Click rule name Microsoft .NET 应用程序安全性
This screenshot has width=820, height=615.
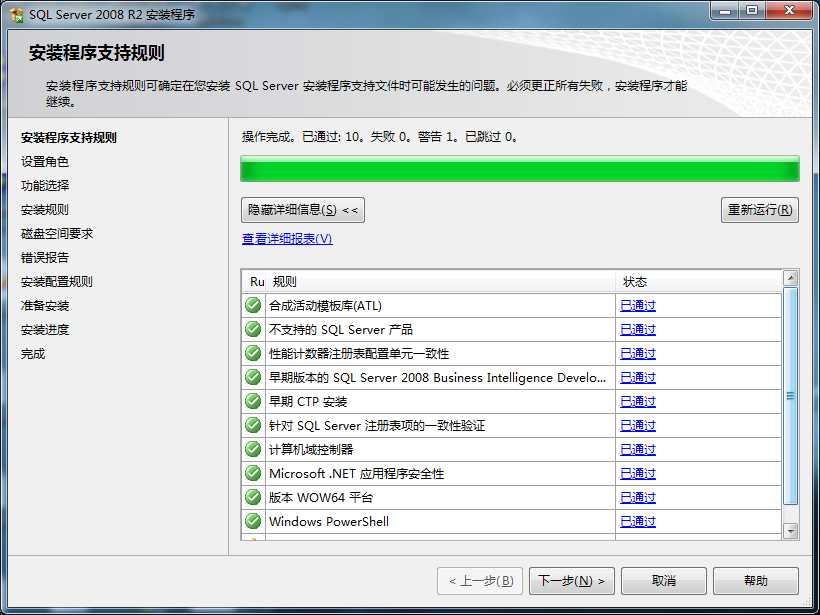pos(357,474)
